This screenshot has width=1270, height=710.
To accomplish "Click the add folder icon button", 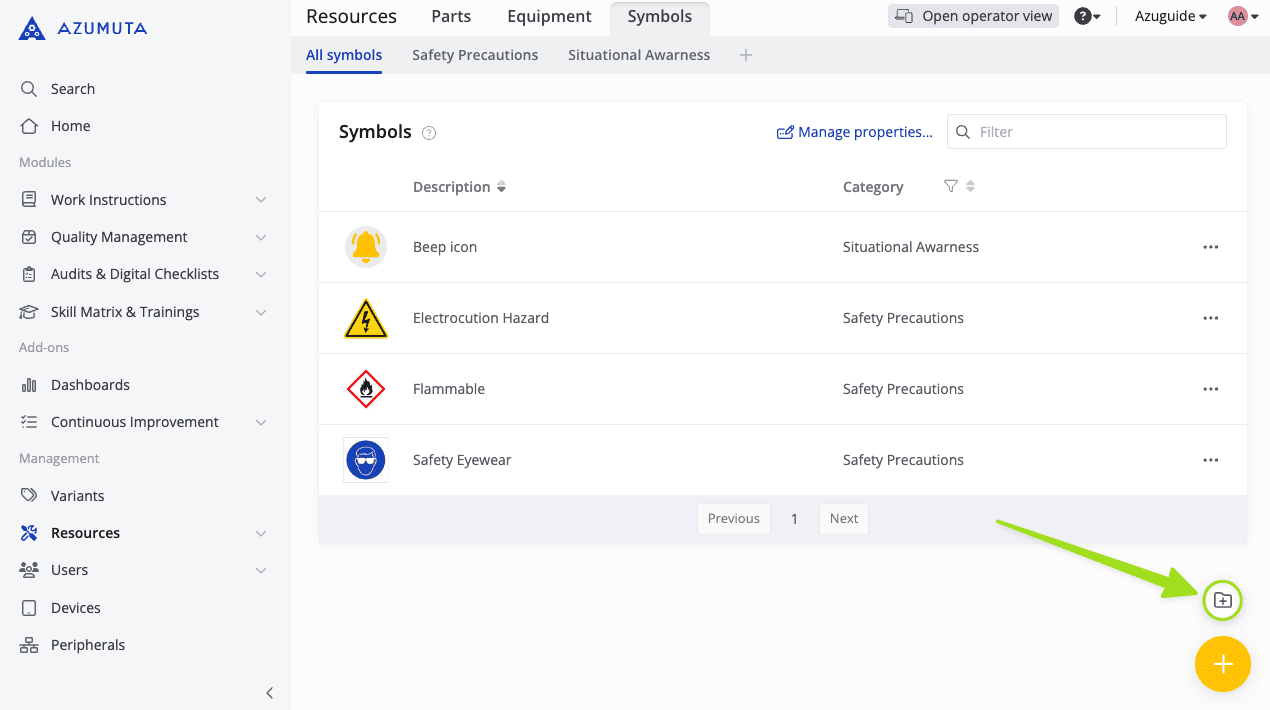I will pyautogui.click(x=1222, y=600).
